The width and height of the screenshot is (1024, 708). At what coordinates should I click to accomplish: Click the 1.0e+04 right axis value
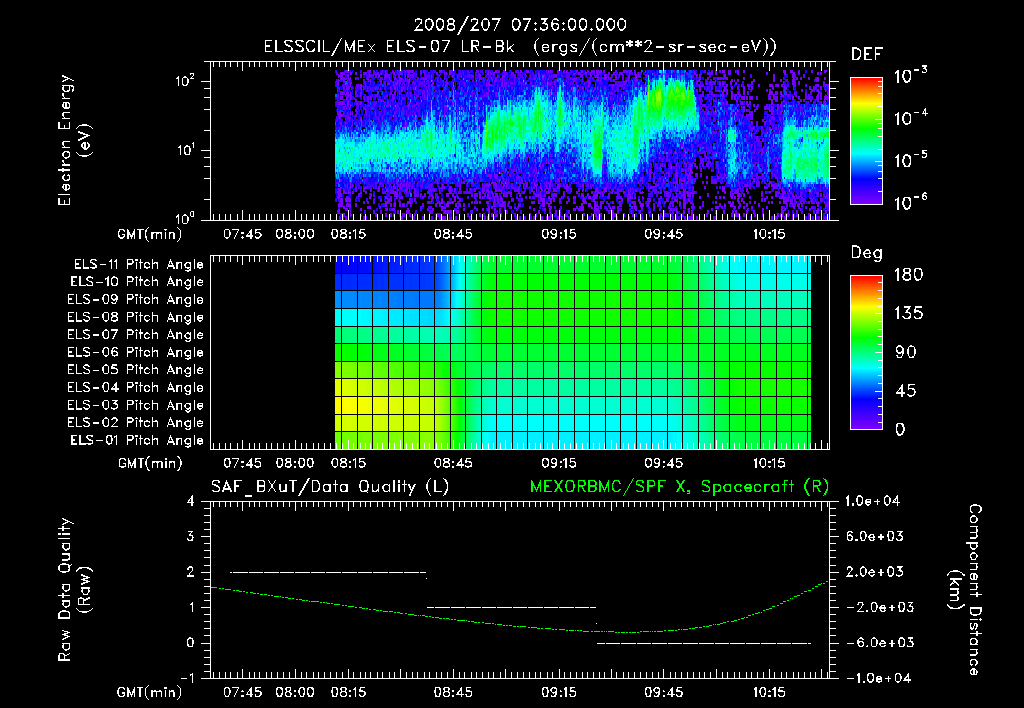pos(872,501)
